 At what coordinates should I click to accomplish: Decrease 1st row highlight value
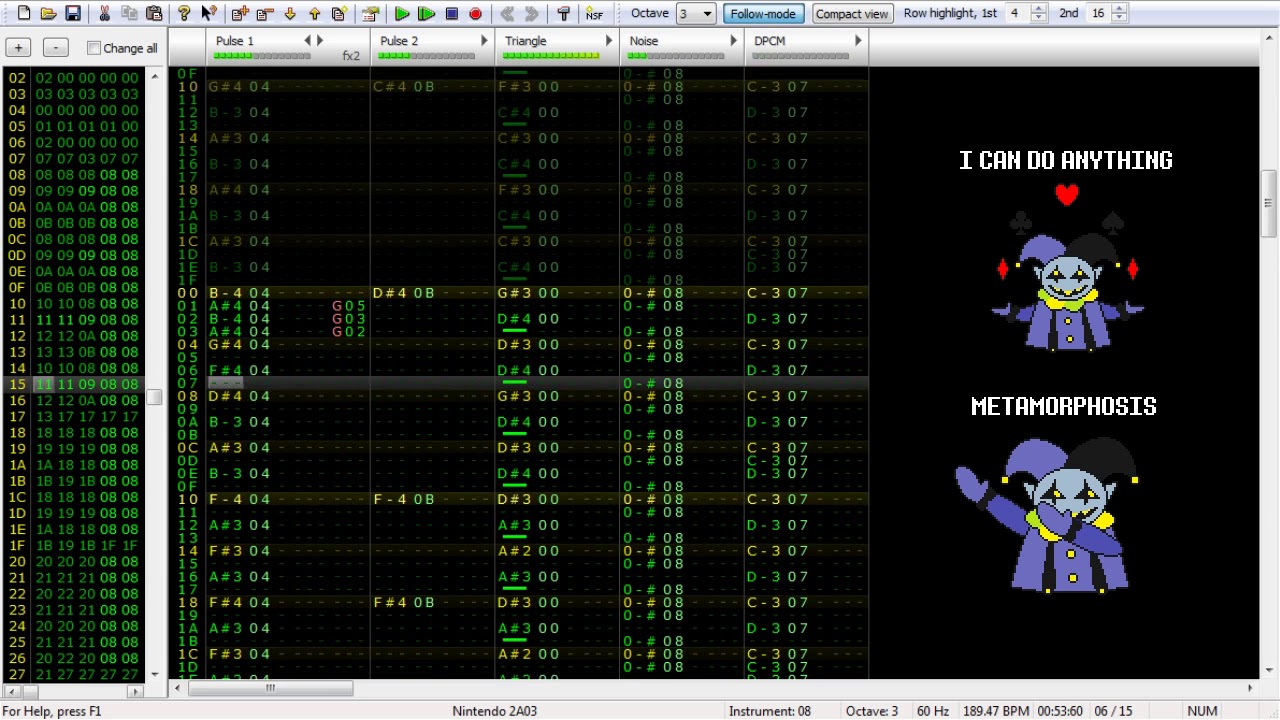pyautogui.click(x=1038, y=18)
